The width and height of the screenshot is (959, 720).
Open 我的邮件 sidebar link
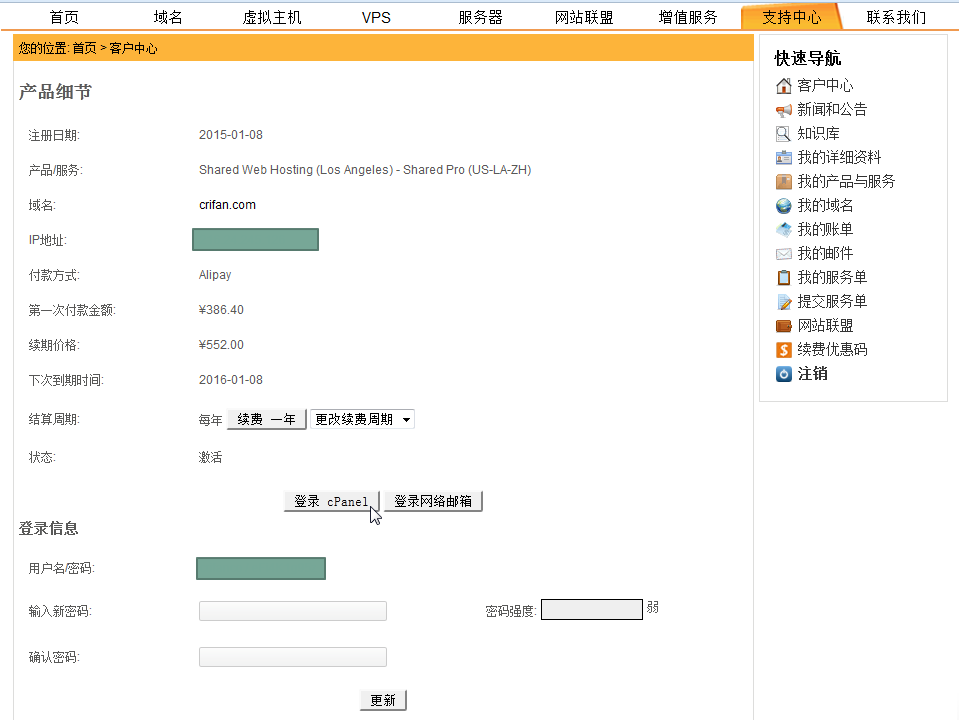(x=825, y=253)
